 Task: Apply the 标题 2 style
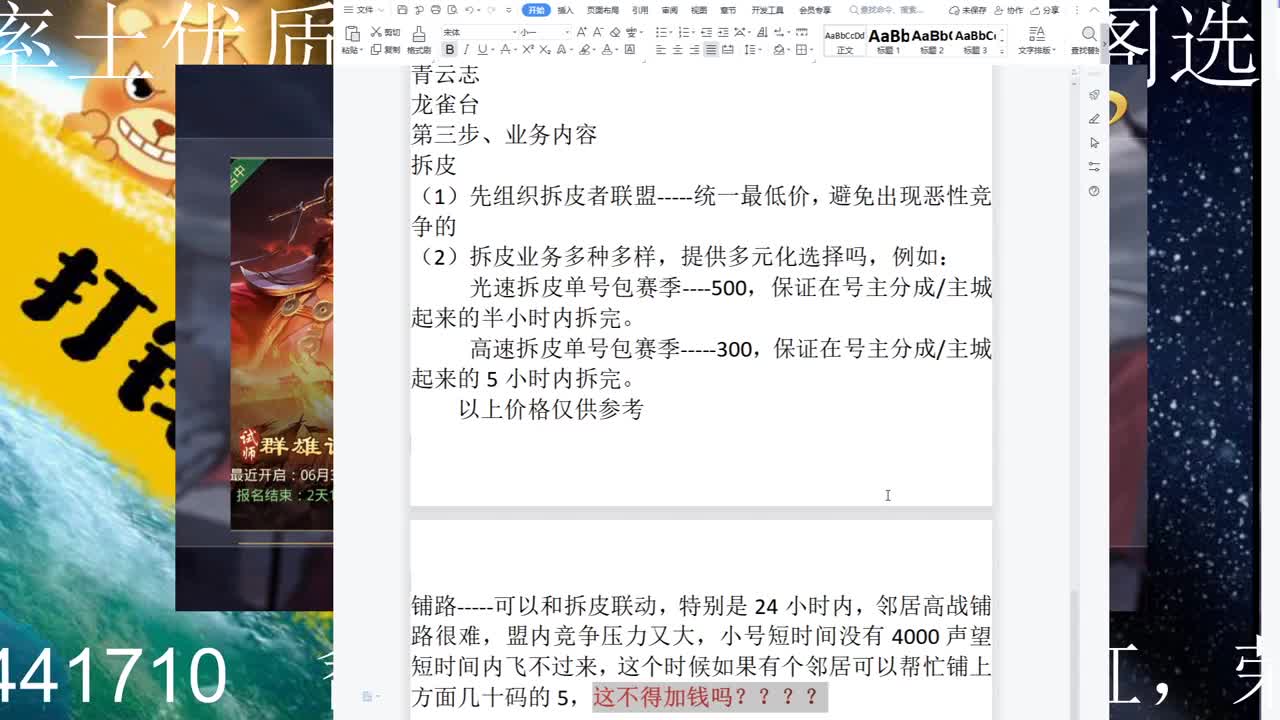point(932,40)
